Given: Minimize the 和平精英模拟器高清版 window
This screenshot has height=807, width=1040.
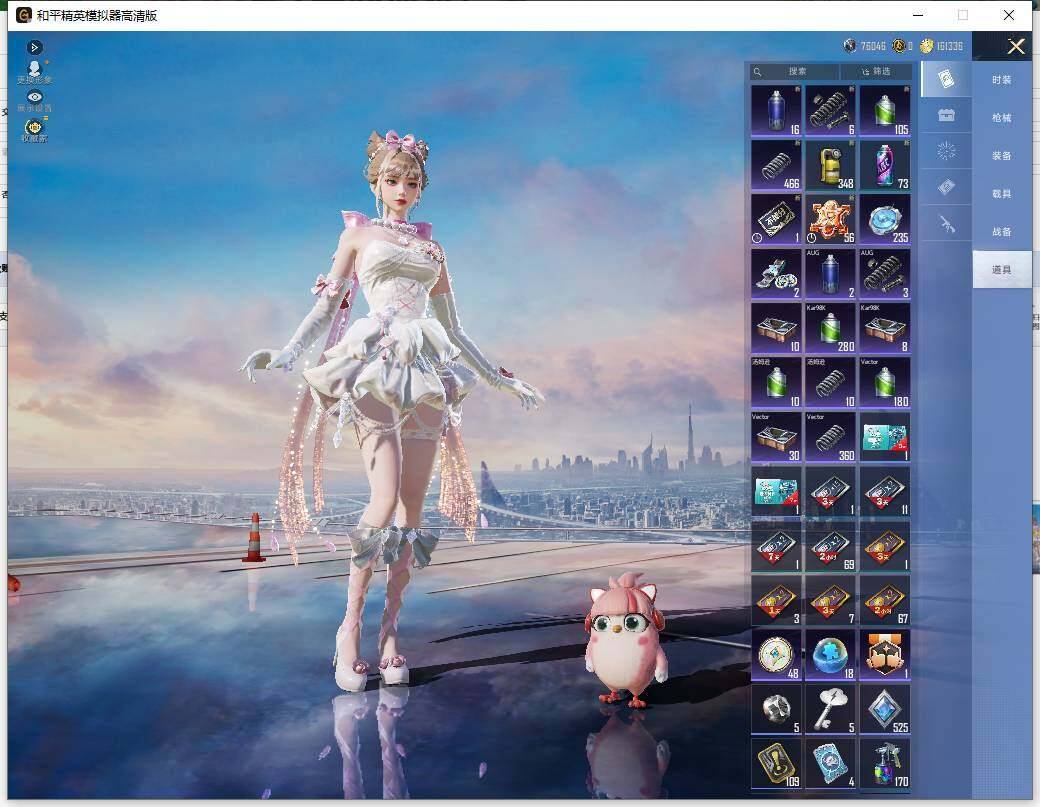Looking at the screenshot, I should pos(918,15).
